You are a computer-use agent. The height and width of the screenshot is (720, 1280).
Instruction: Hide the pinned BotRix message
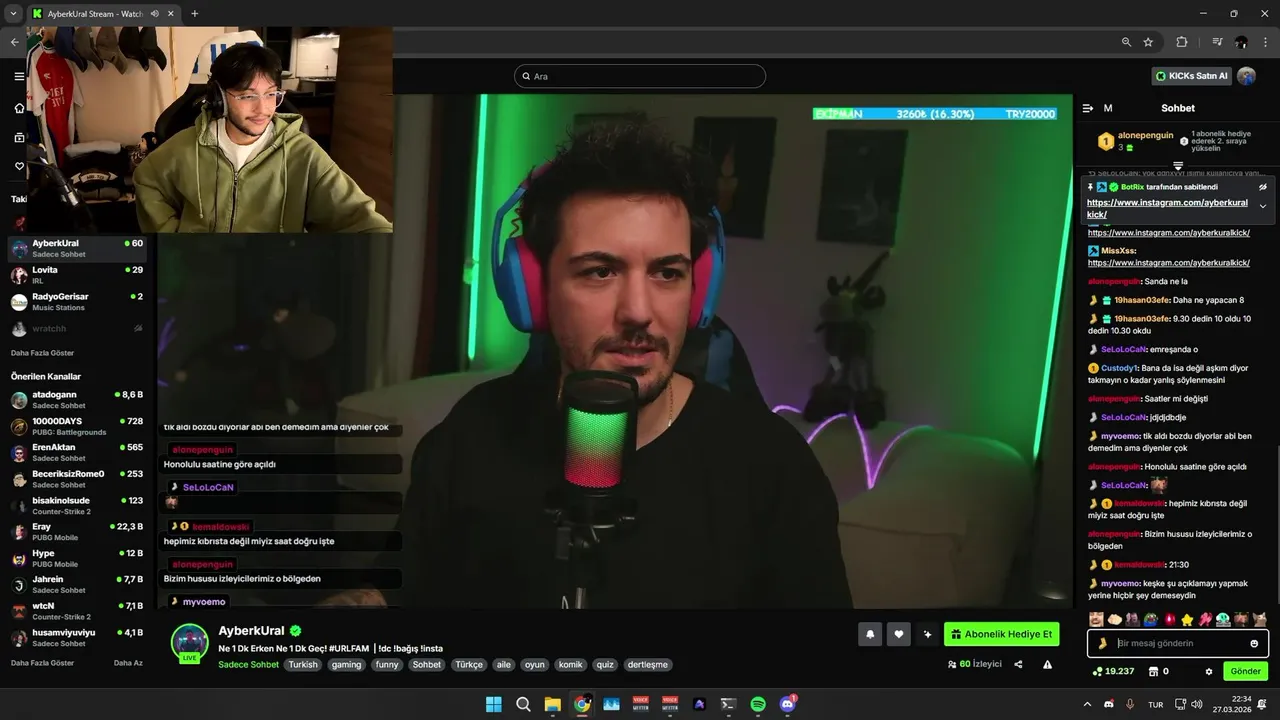coord(1262,187)
